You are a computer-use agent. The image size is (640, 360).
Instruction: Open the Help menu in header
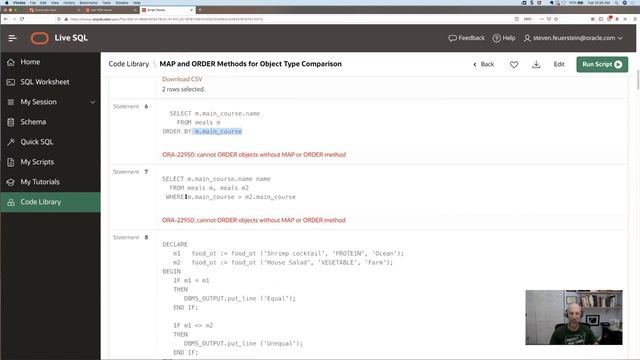[x=504, y=38]
